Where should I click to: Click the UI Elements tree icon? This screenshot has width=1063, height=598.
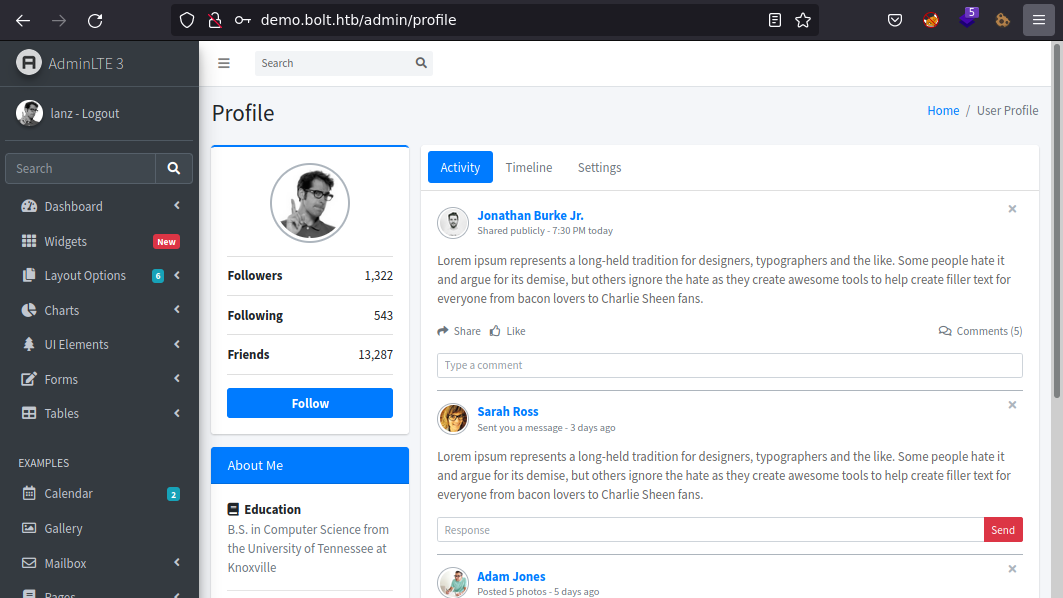(29, 344)
